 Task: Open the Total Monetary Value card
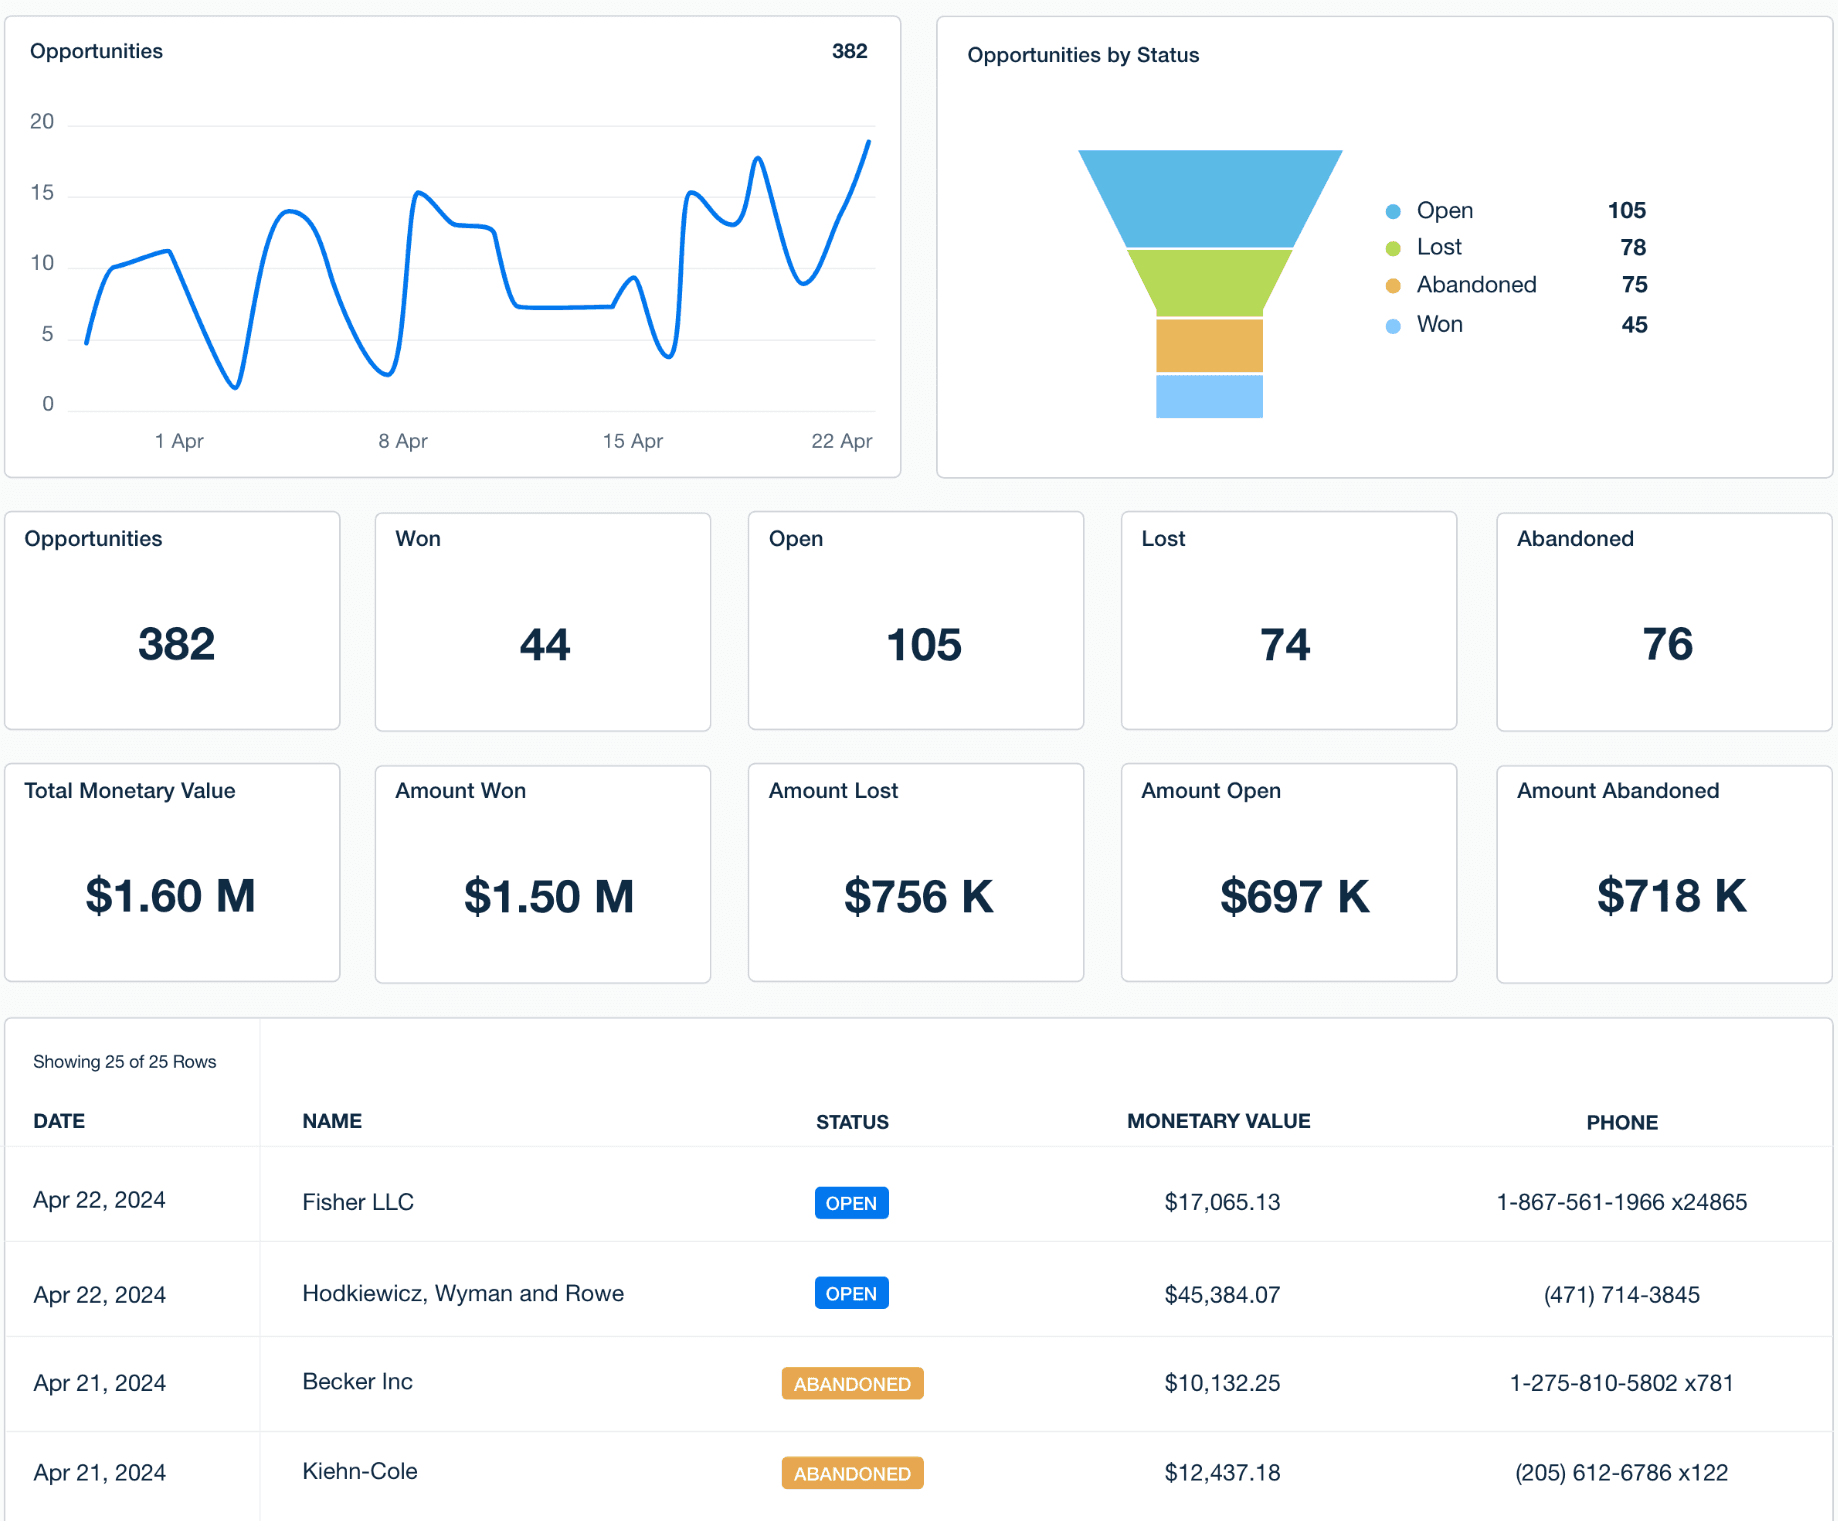(172, 872)
